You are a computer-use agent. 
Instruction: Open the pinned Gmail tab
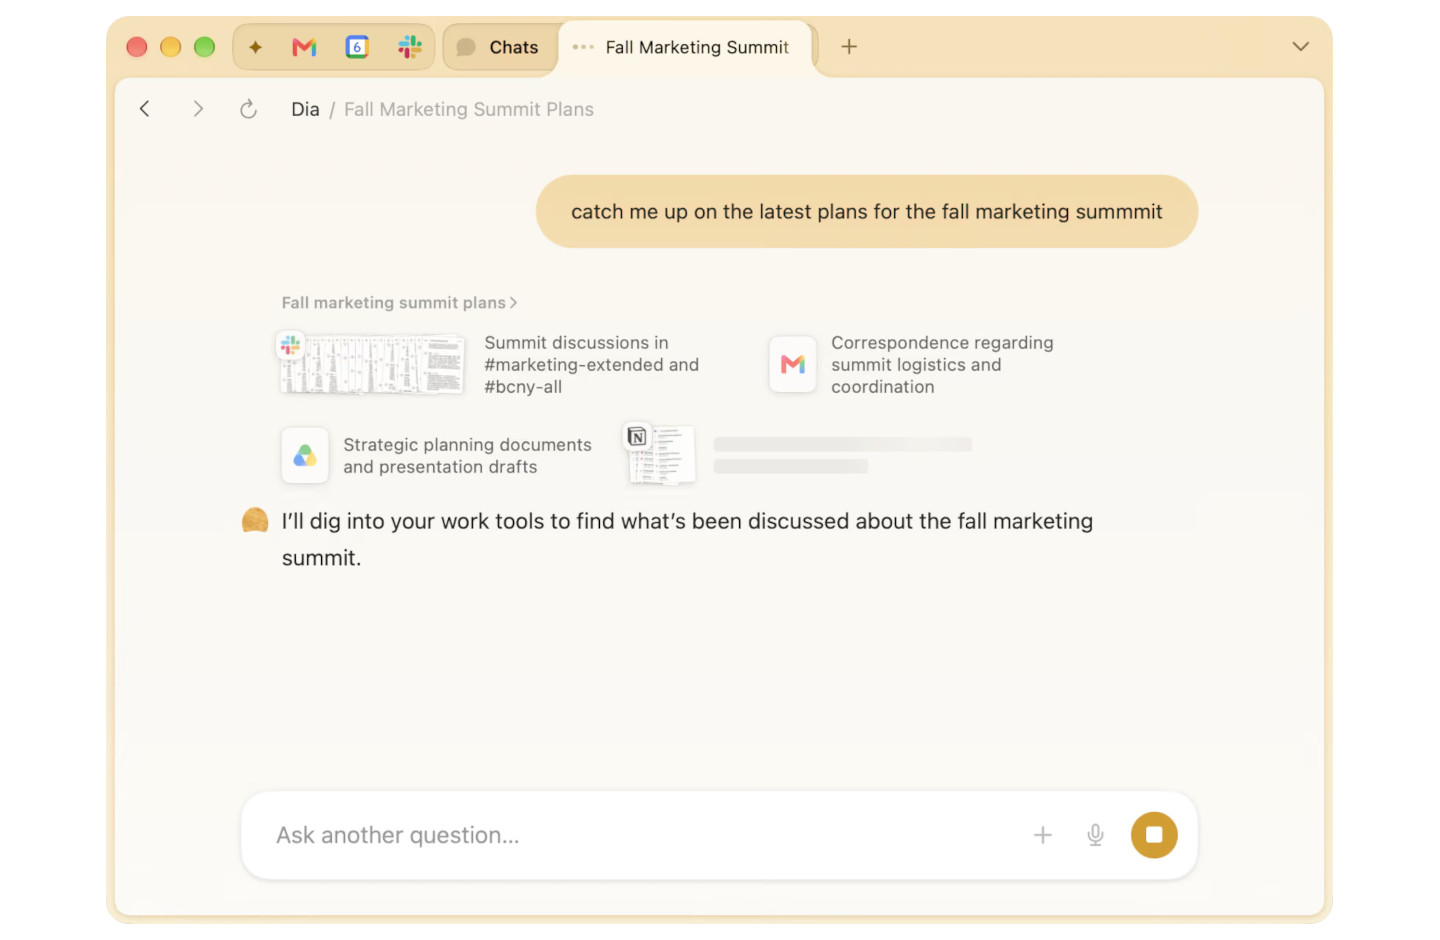tap(304, 47)
